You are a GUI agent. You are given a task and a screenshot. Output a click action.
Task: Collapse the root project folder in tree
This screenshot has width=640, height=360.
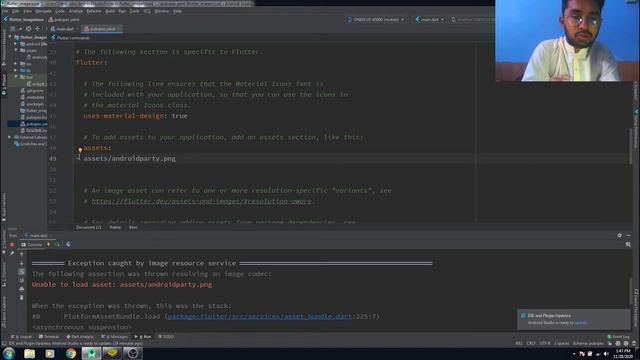point(10,37)
